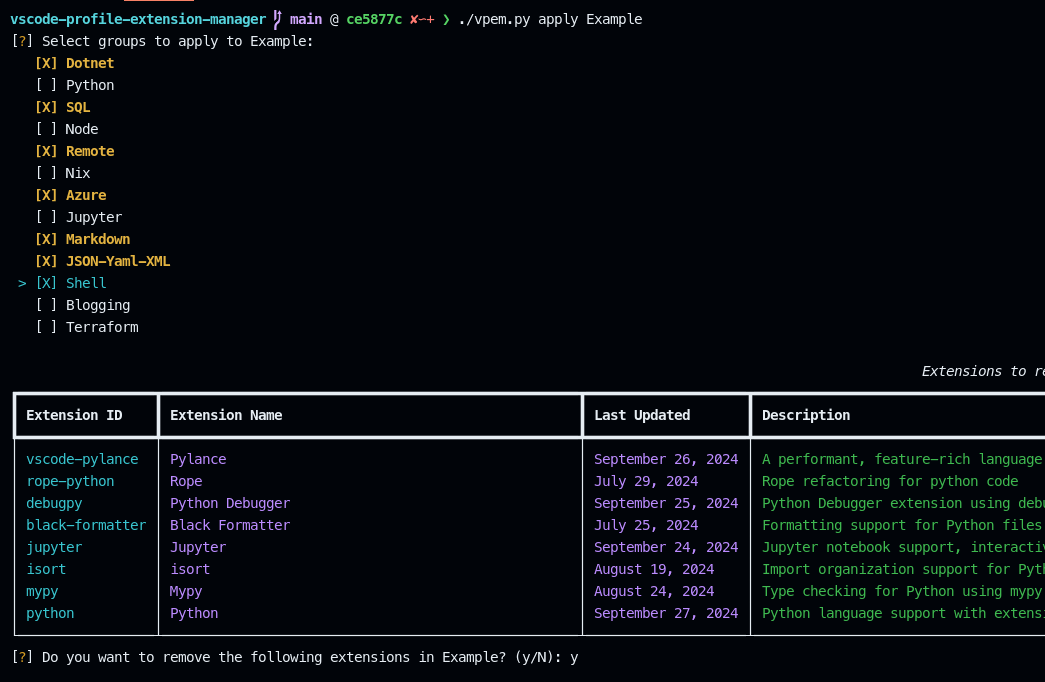This screenshot has height=682, width=1045.
Task: Toggle the Remote group checkbox
Action: (46, 151)
